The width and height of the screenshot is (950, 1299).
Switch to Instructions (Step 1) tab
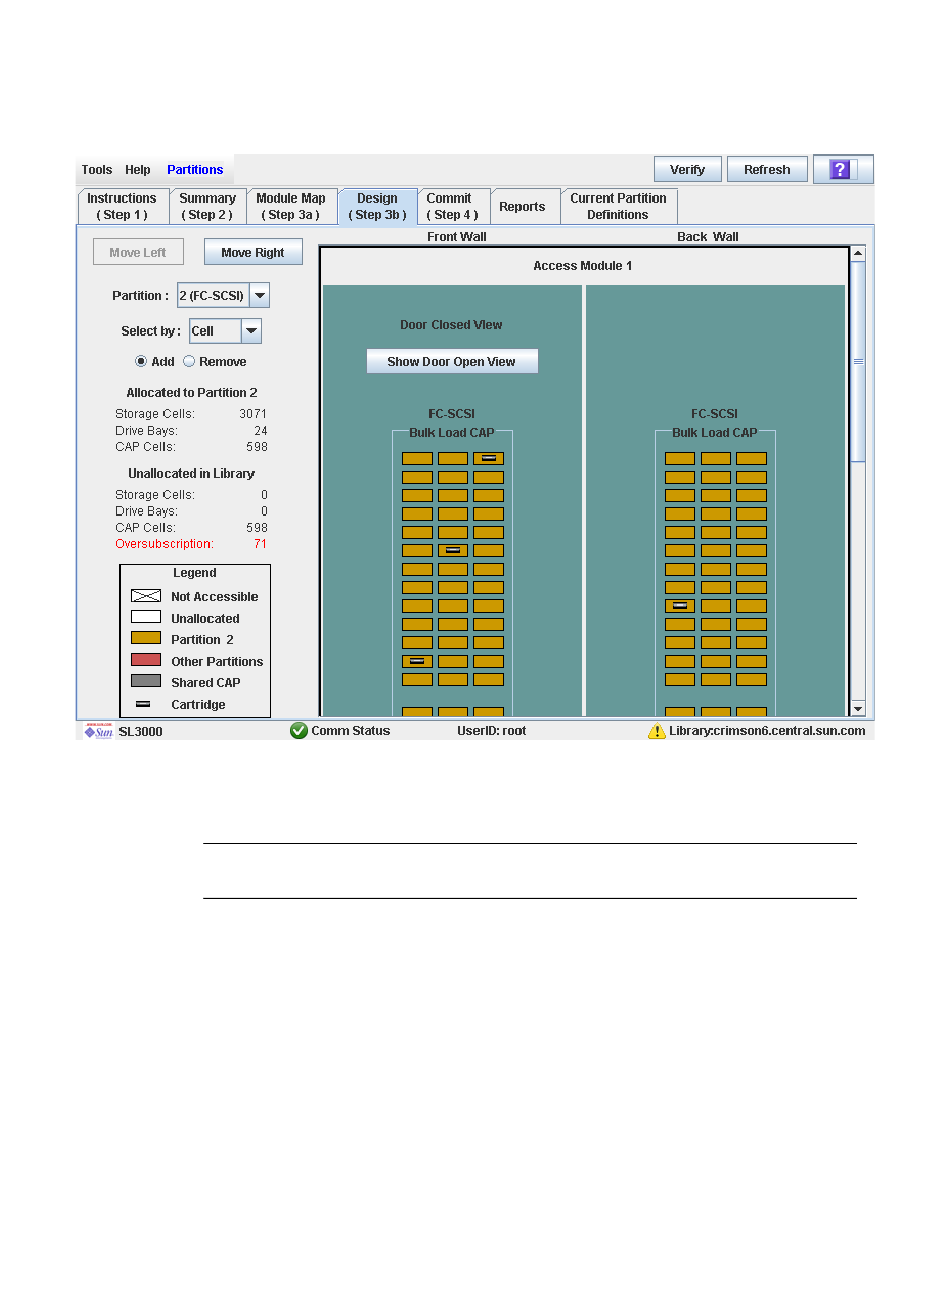pyautogui.click(x=123, y=207)
